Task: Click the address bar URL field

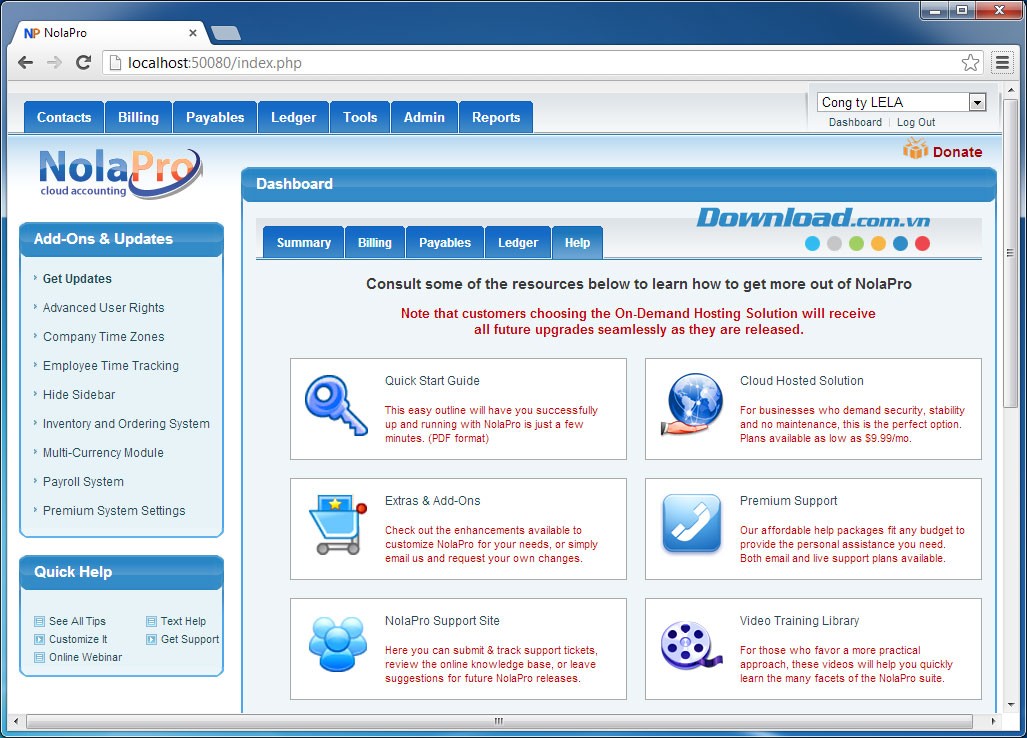Action: pyautogui.click(x=530, y=63)
